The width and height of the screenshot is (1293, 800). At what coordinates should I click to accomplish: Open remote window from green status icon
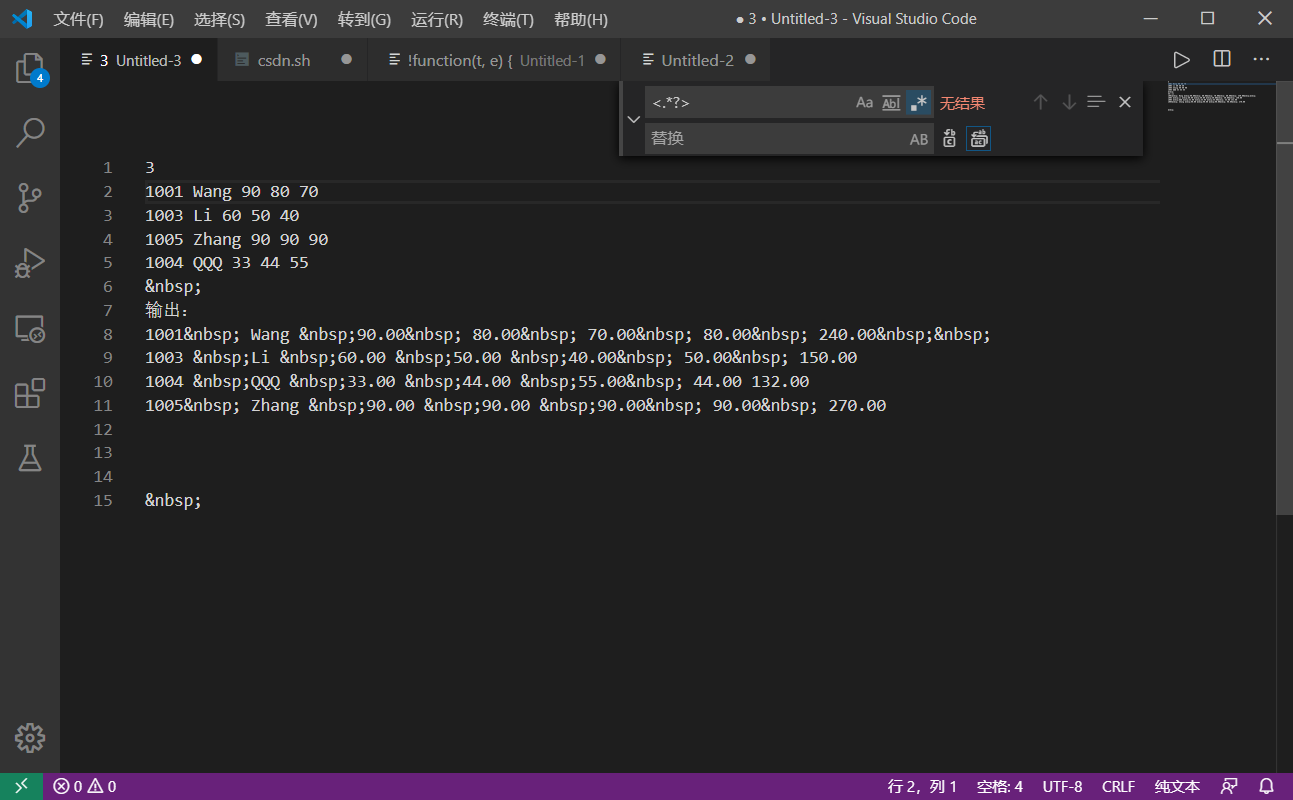21,786
